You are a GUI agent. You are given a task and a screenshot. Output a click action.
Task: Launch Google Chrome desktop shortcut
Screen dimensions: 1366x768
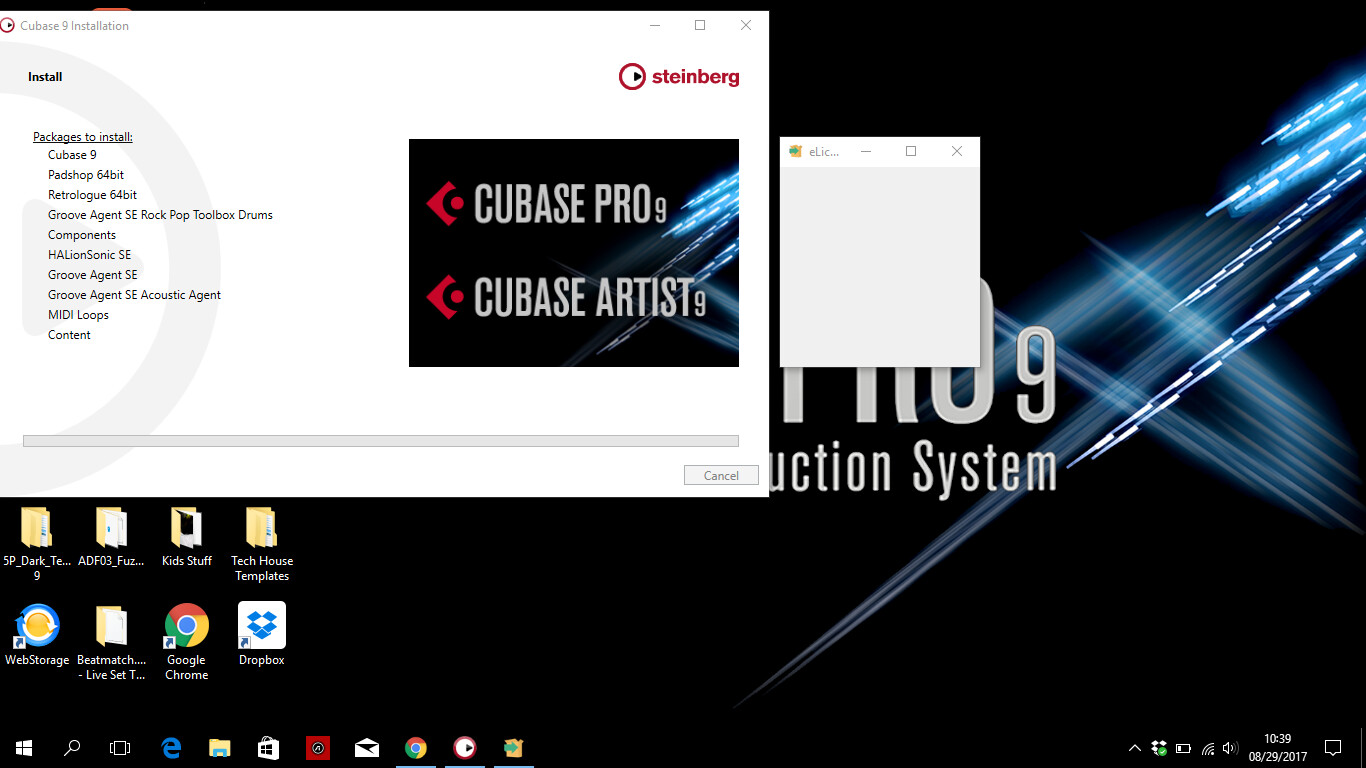coord(186,643)
